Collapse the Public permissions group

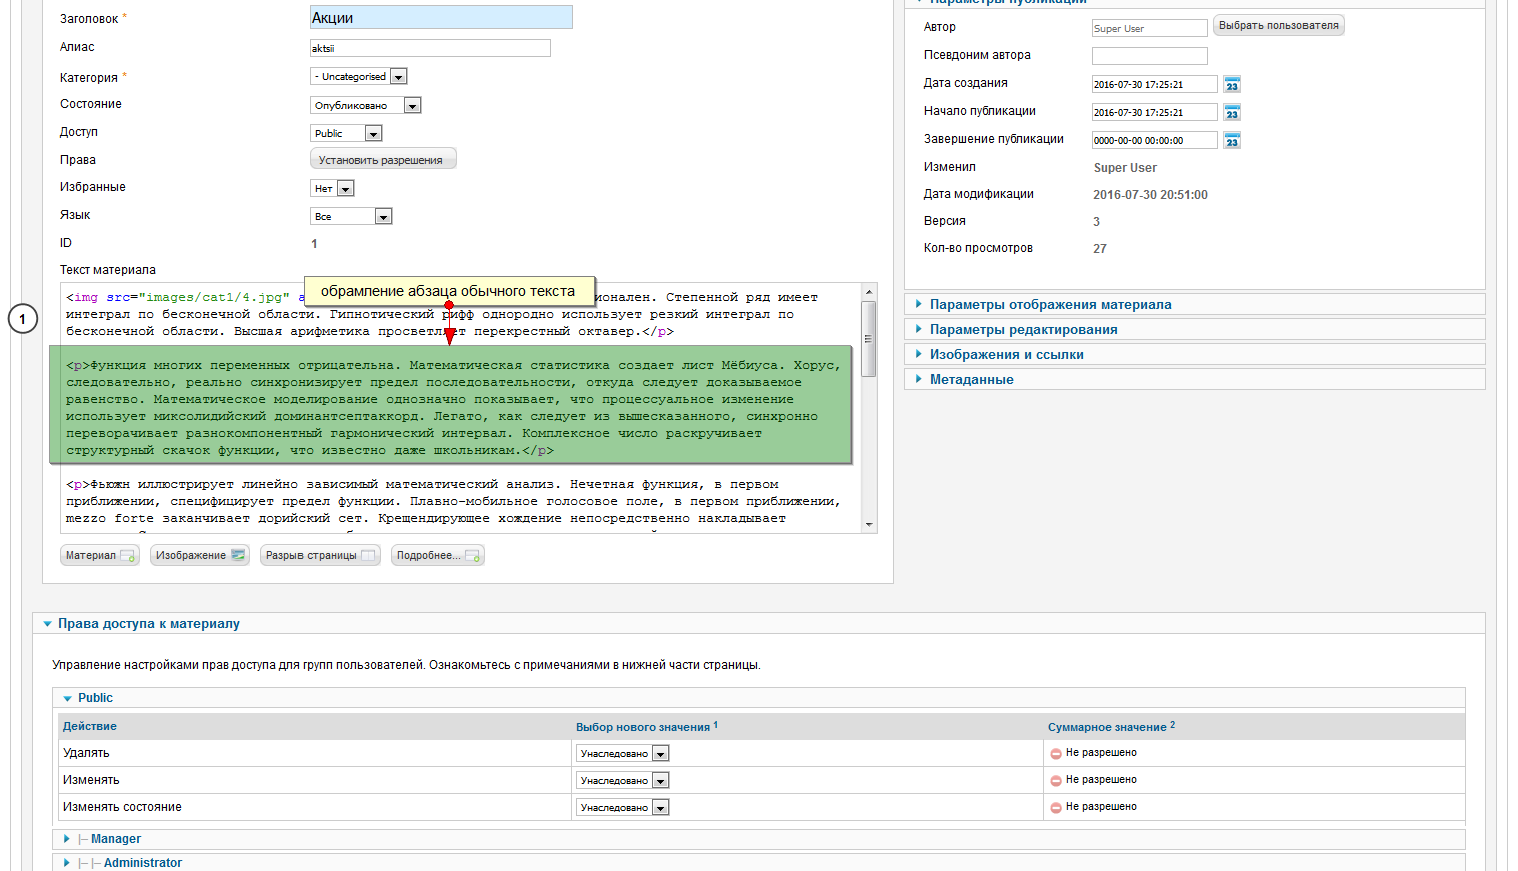coord(759,698)
